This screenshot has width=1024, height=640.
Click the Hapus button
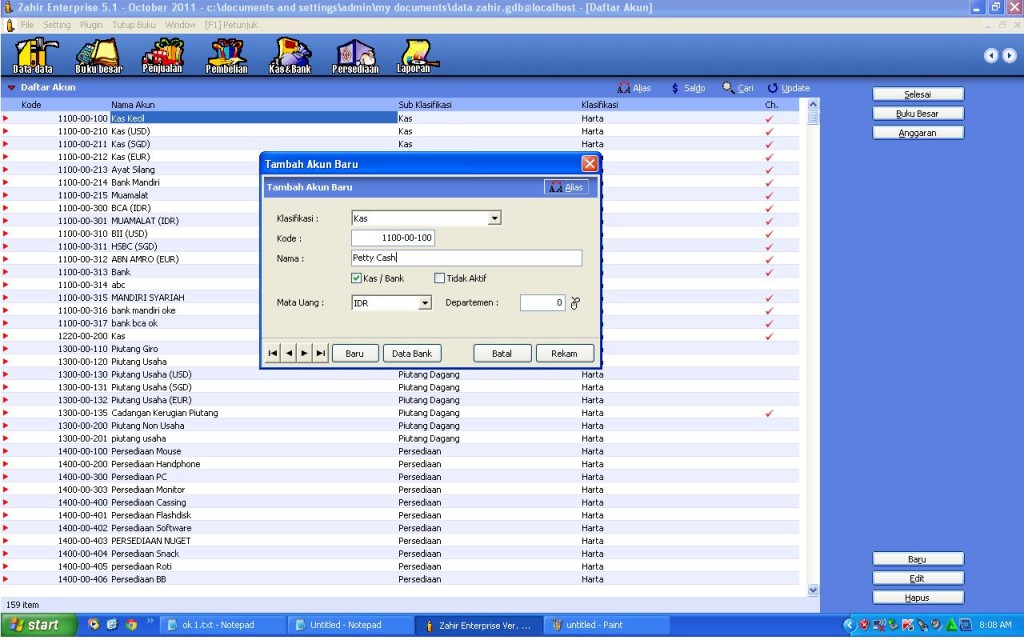click(x=918, y=598)
